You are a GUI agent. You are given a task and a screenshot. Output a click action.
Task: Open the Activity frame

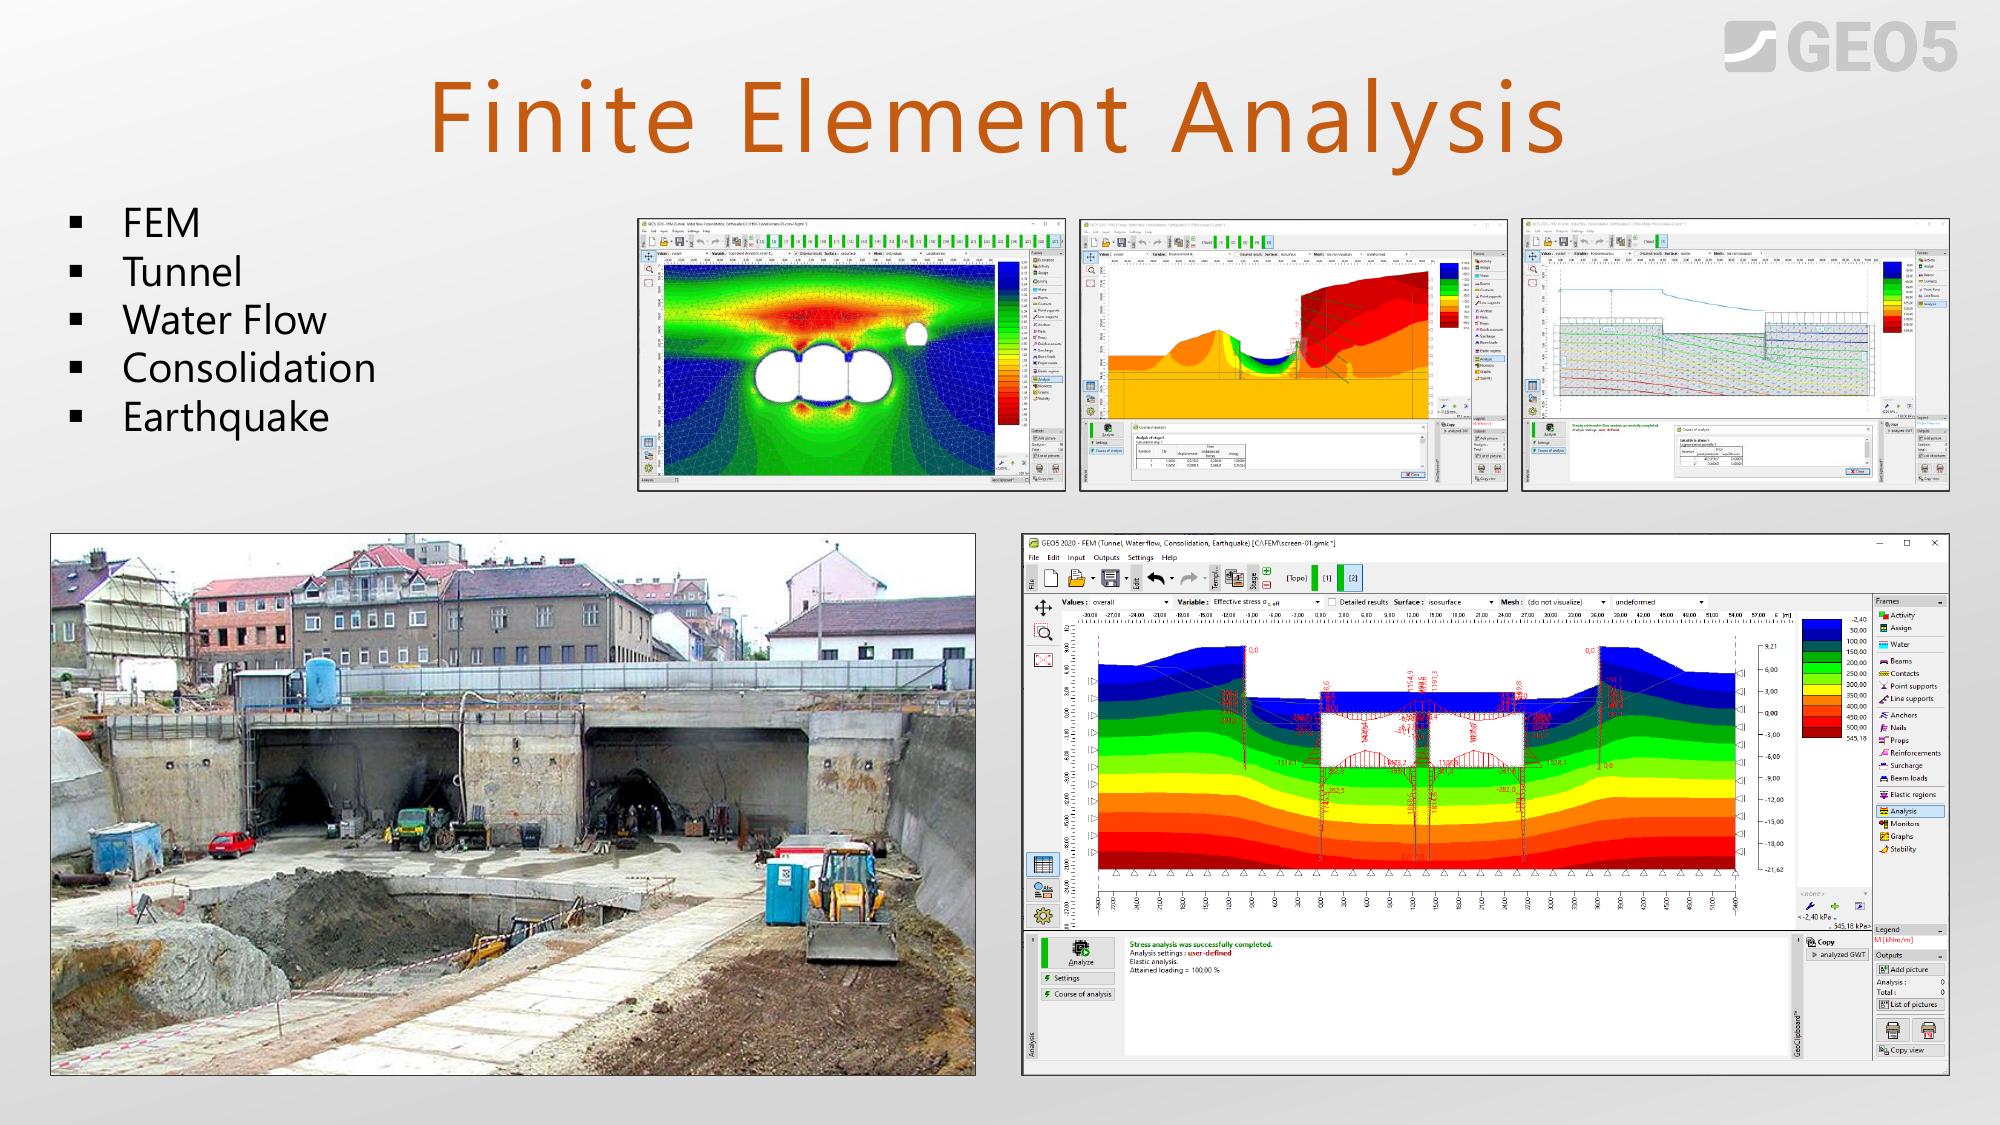pyautogui.click(x=1910, y=615)
